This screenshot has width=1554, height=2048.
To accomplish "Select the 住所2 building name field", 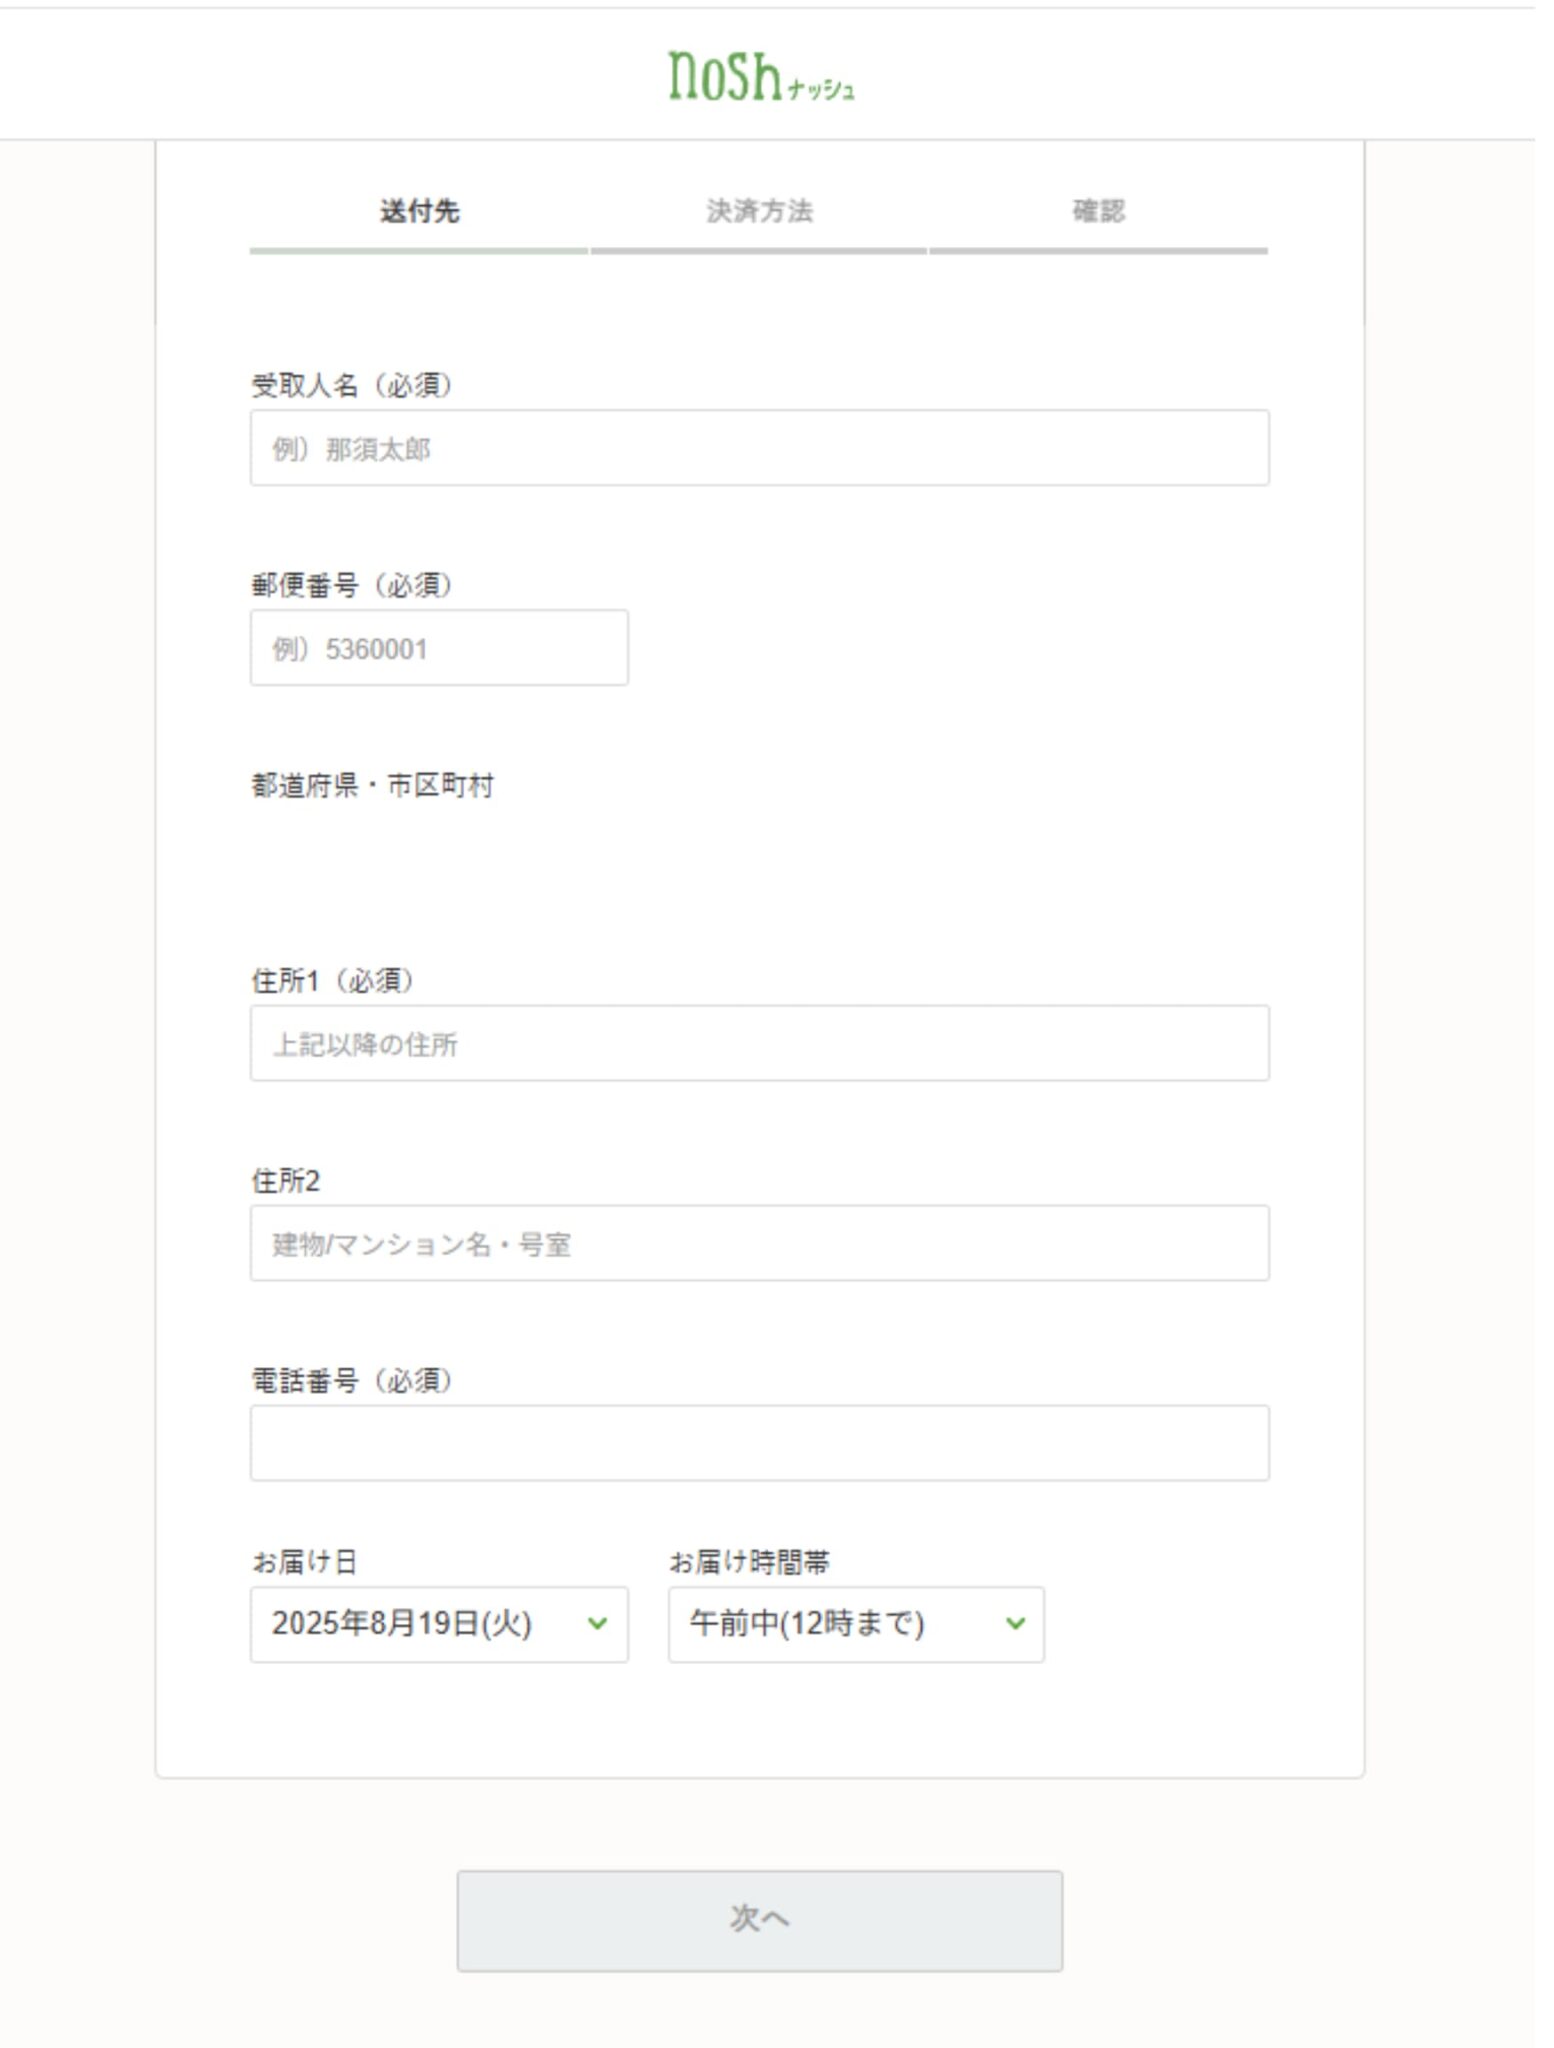I will tap(759, 1243).
